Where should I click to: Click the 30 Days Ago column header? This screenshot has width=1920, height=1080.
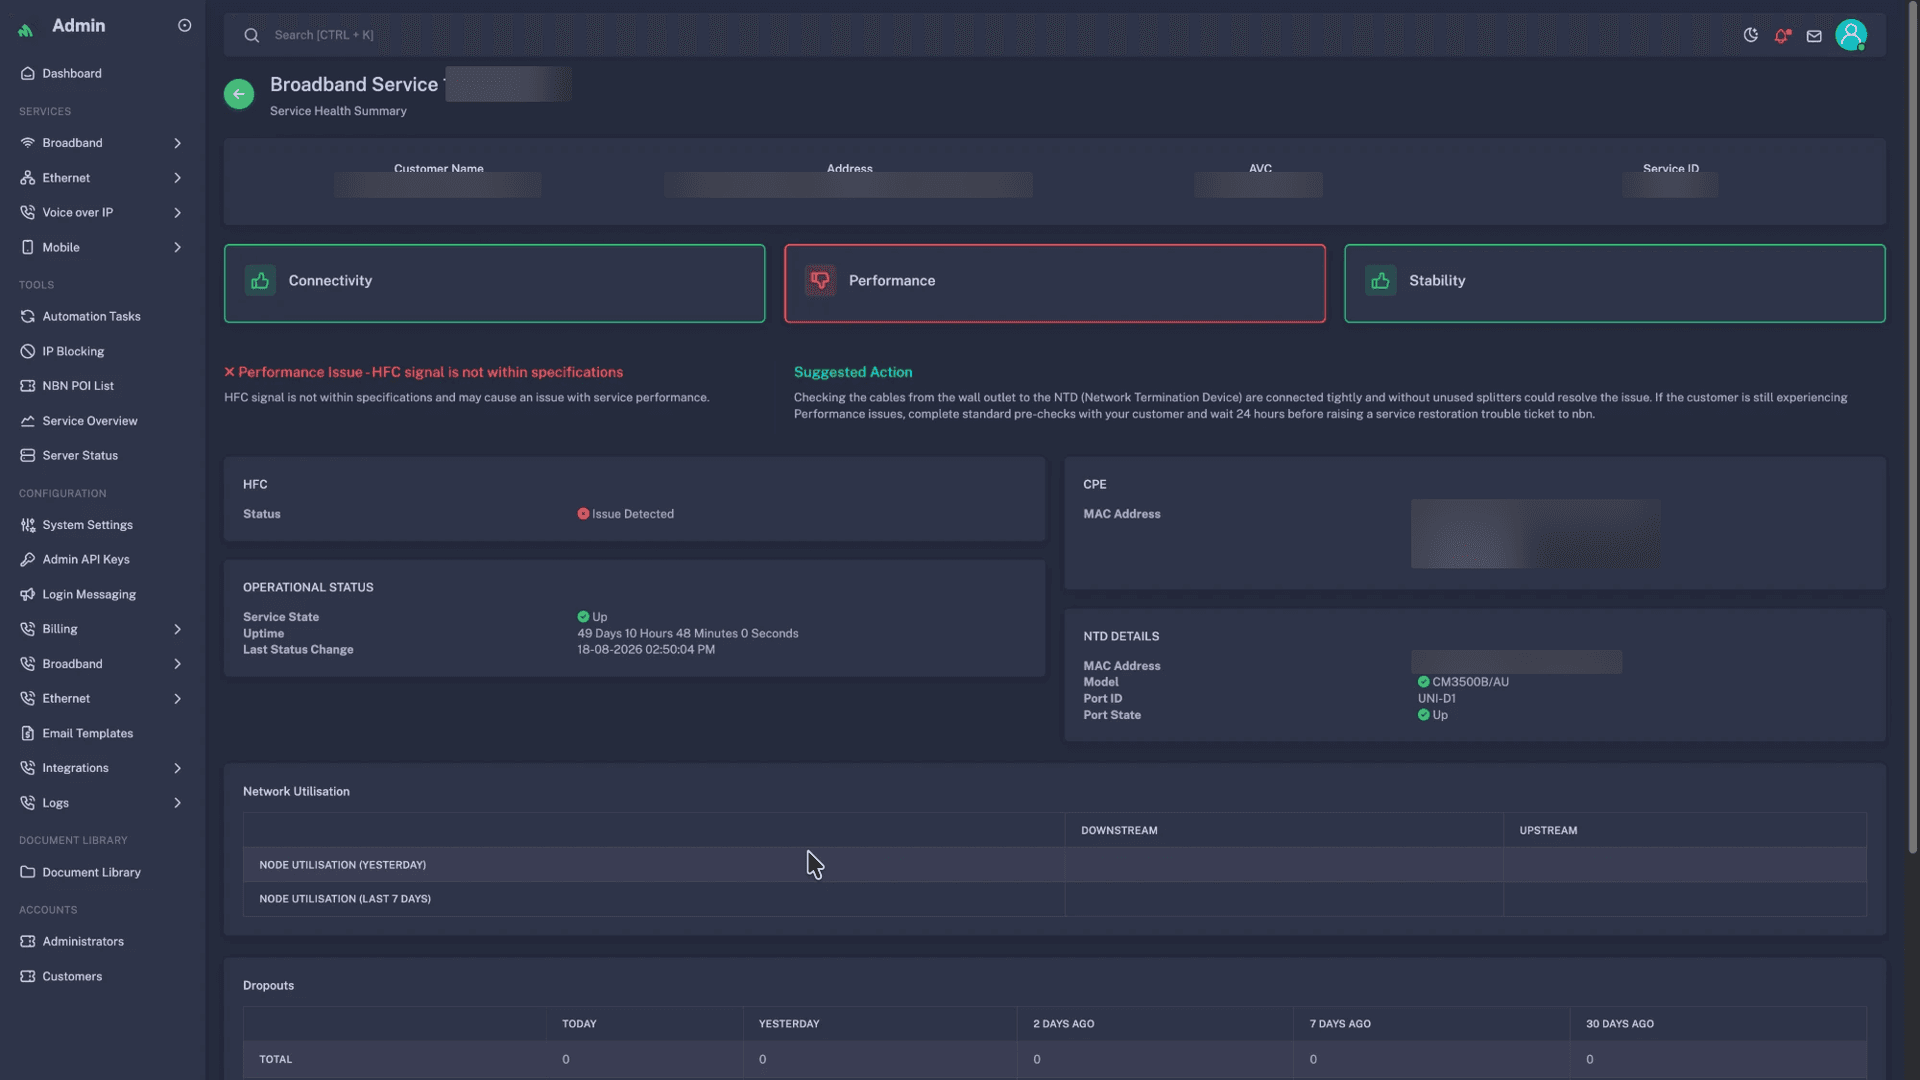1619,1024
